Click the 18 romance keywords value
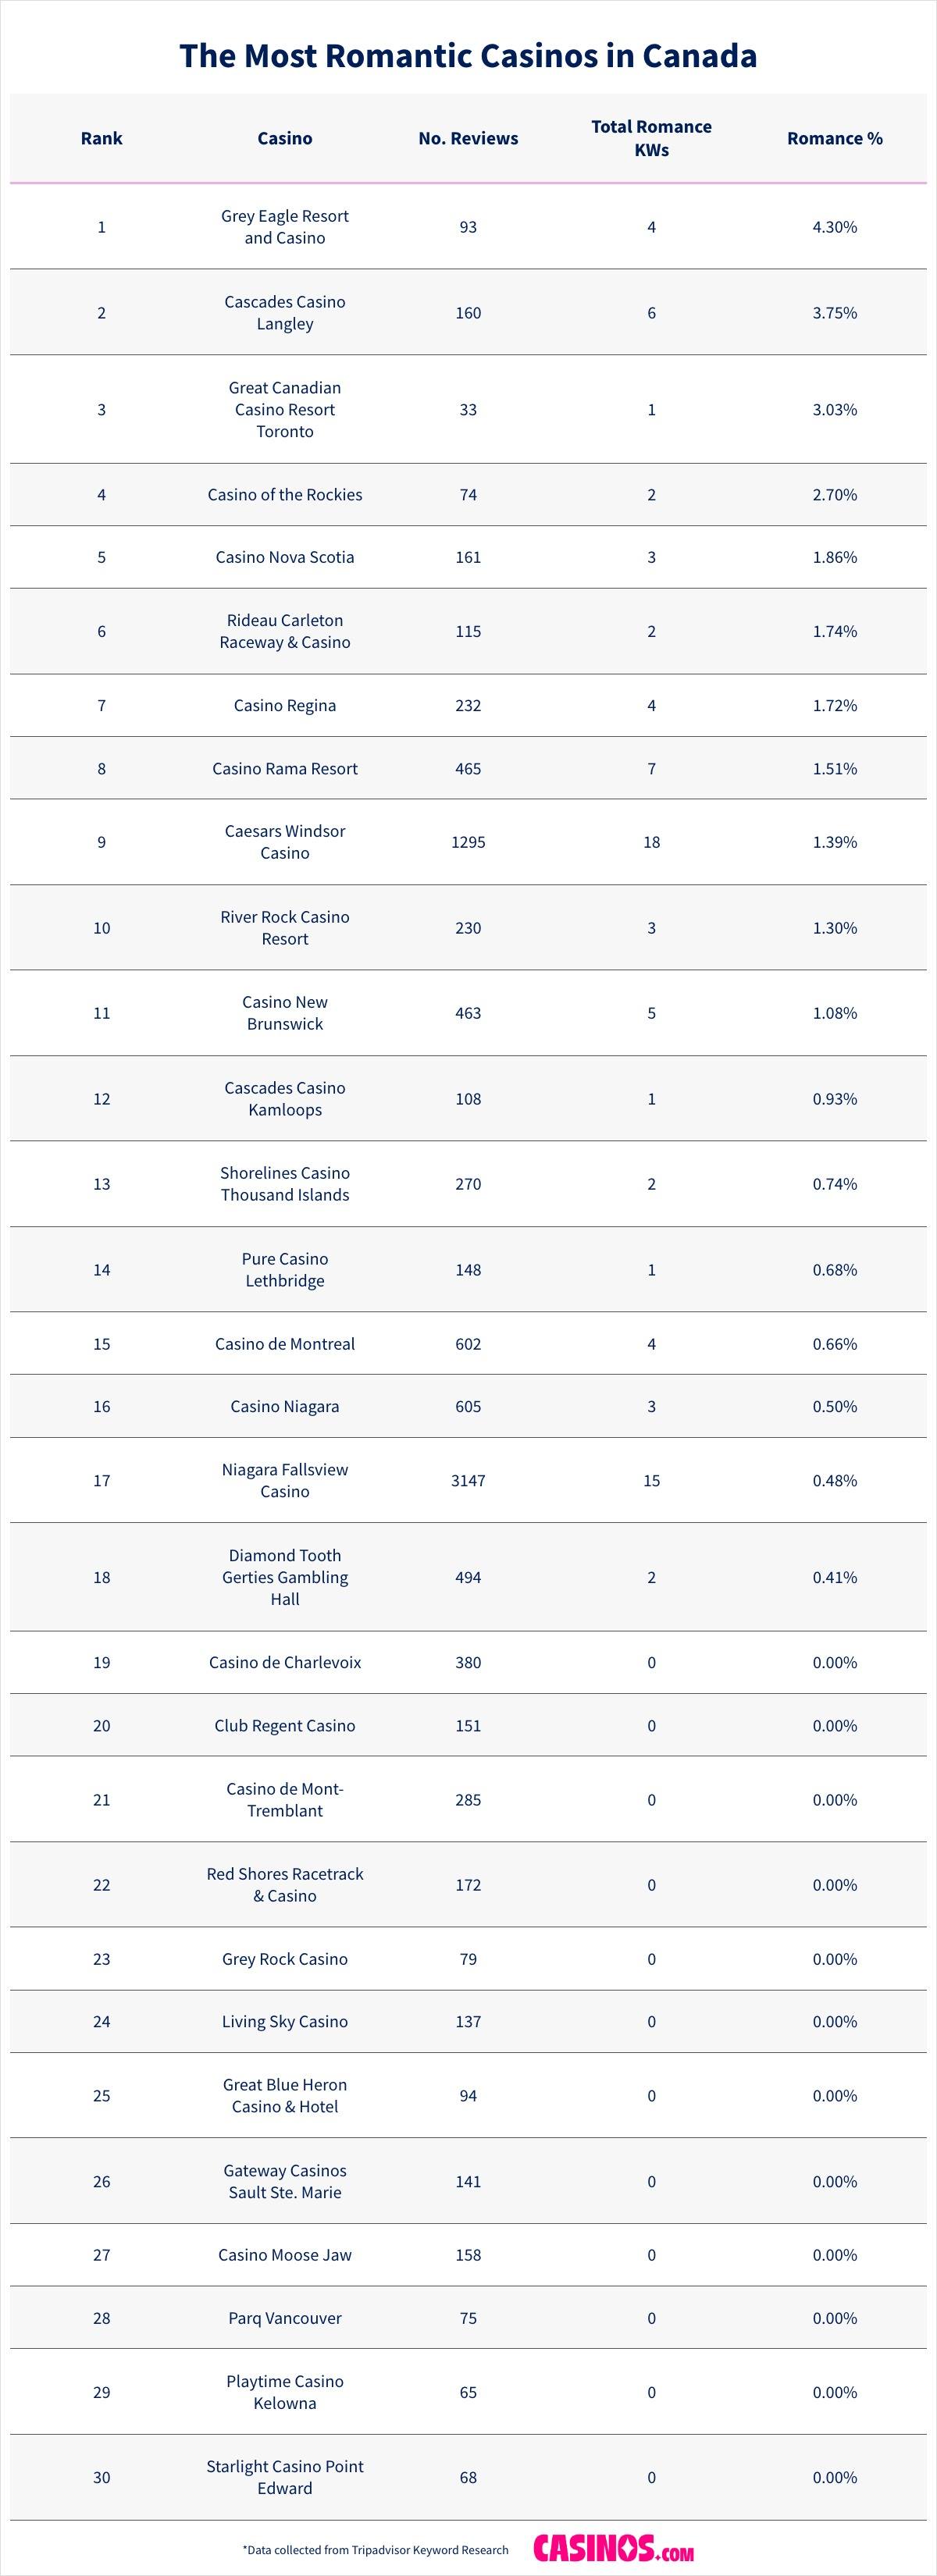This screenshot has width=937, height=2576. click(x=651, y=842)
